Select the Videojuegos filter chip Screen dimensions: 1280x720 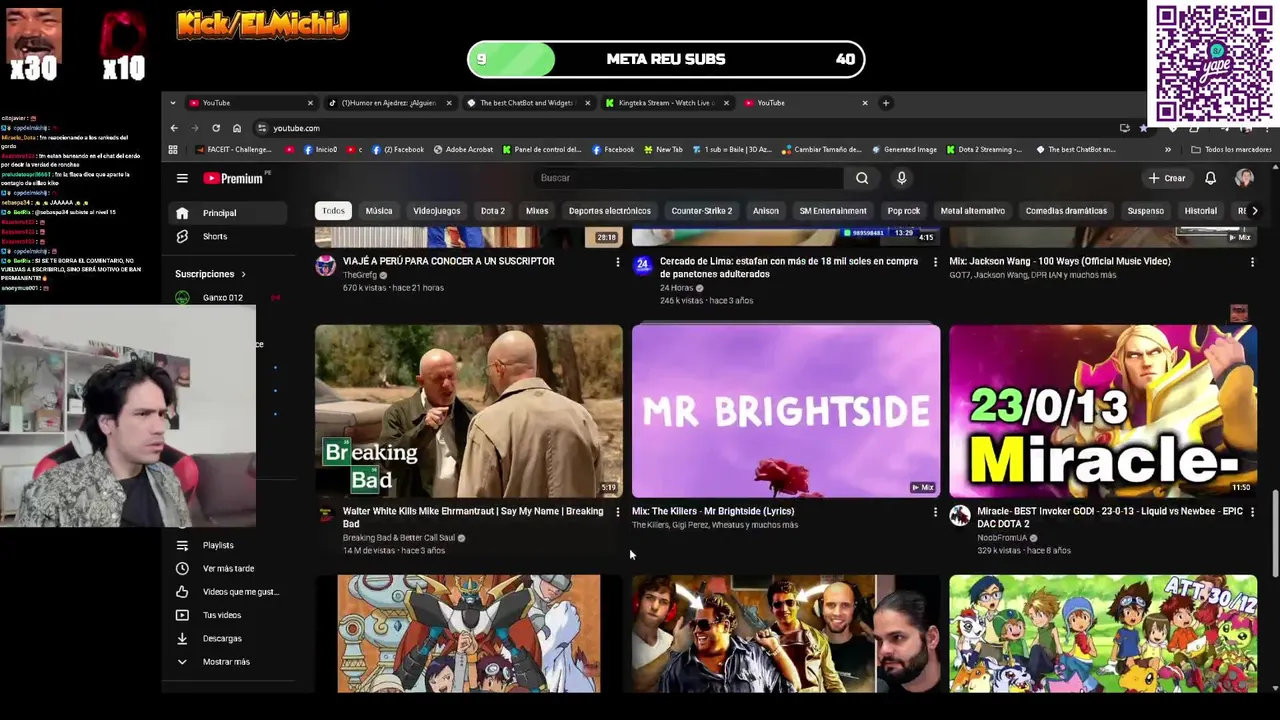(437, 211)
